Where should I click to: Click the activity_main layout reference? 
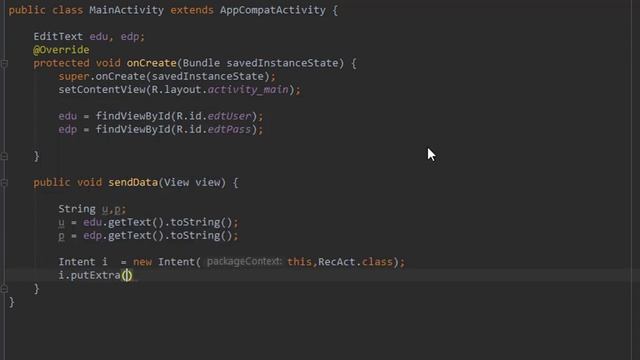pos(248,90)
